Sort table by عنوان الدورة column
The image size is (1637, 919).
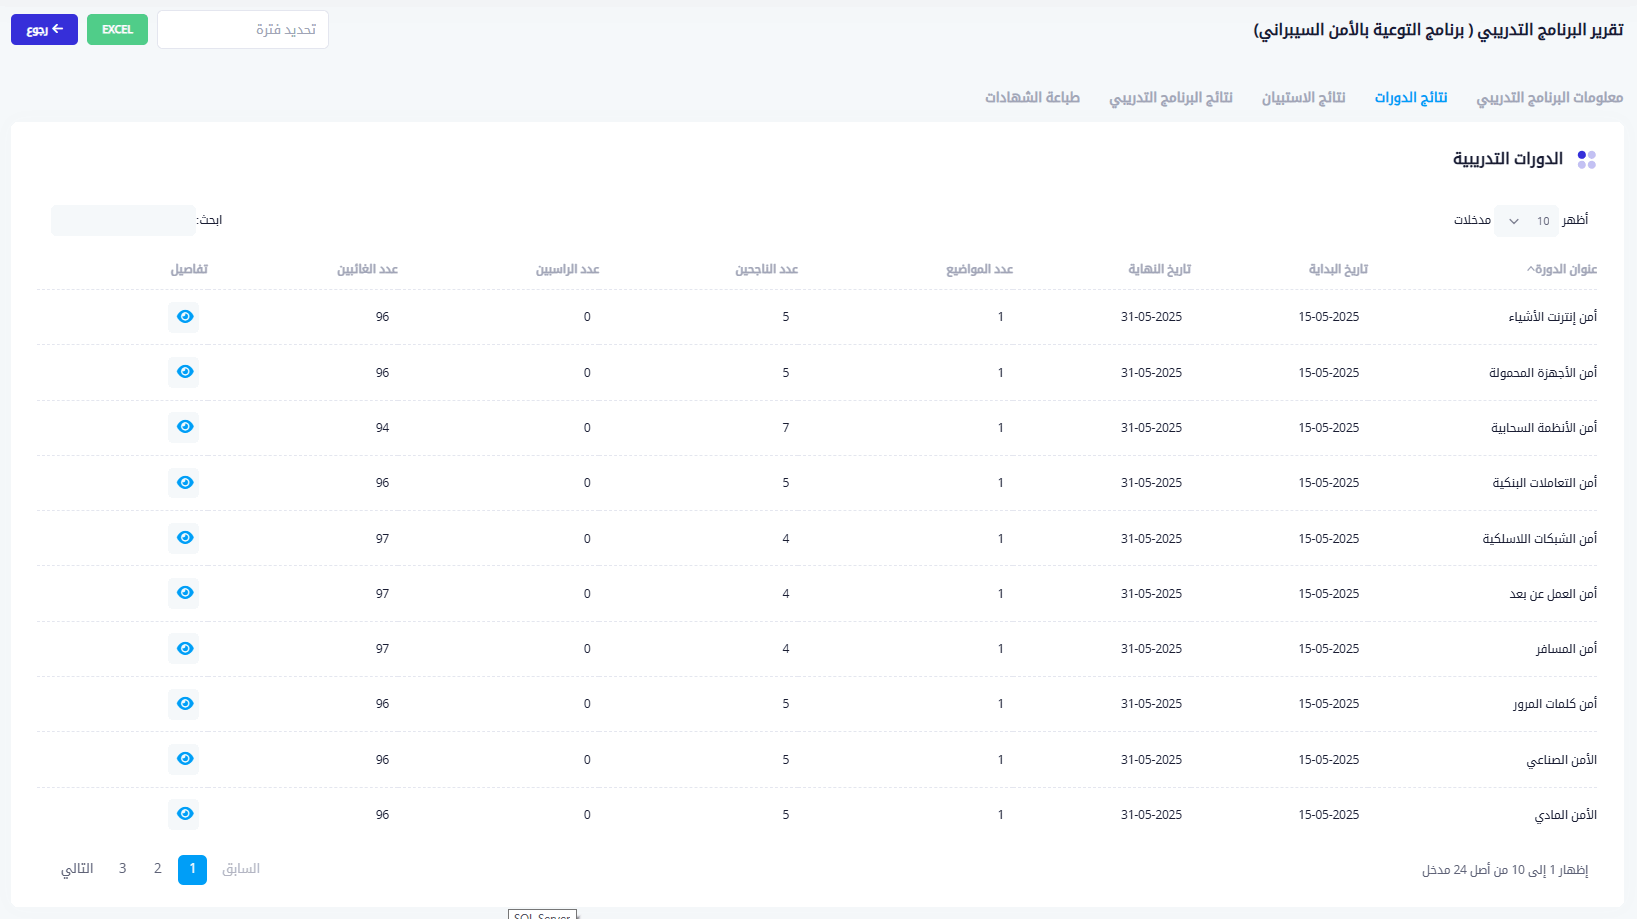(1561, 269)
